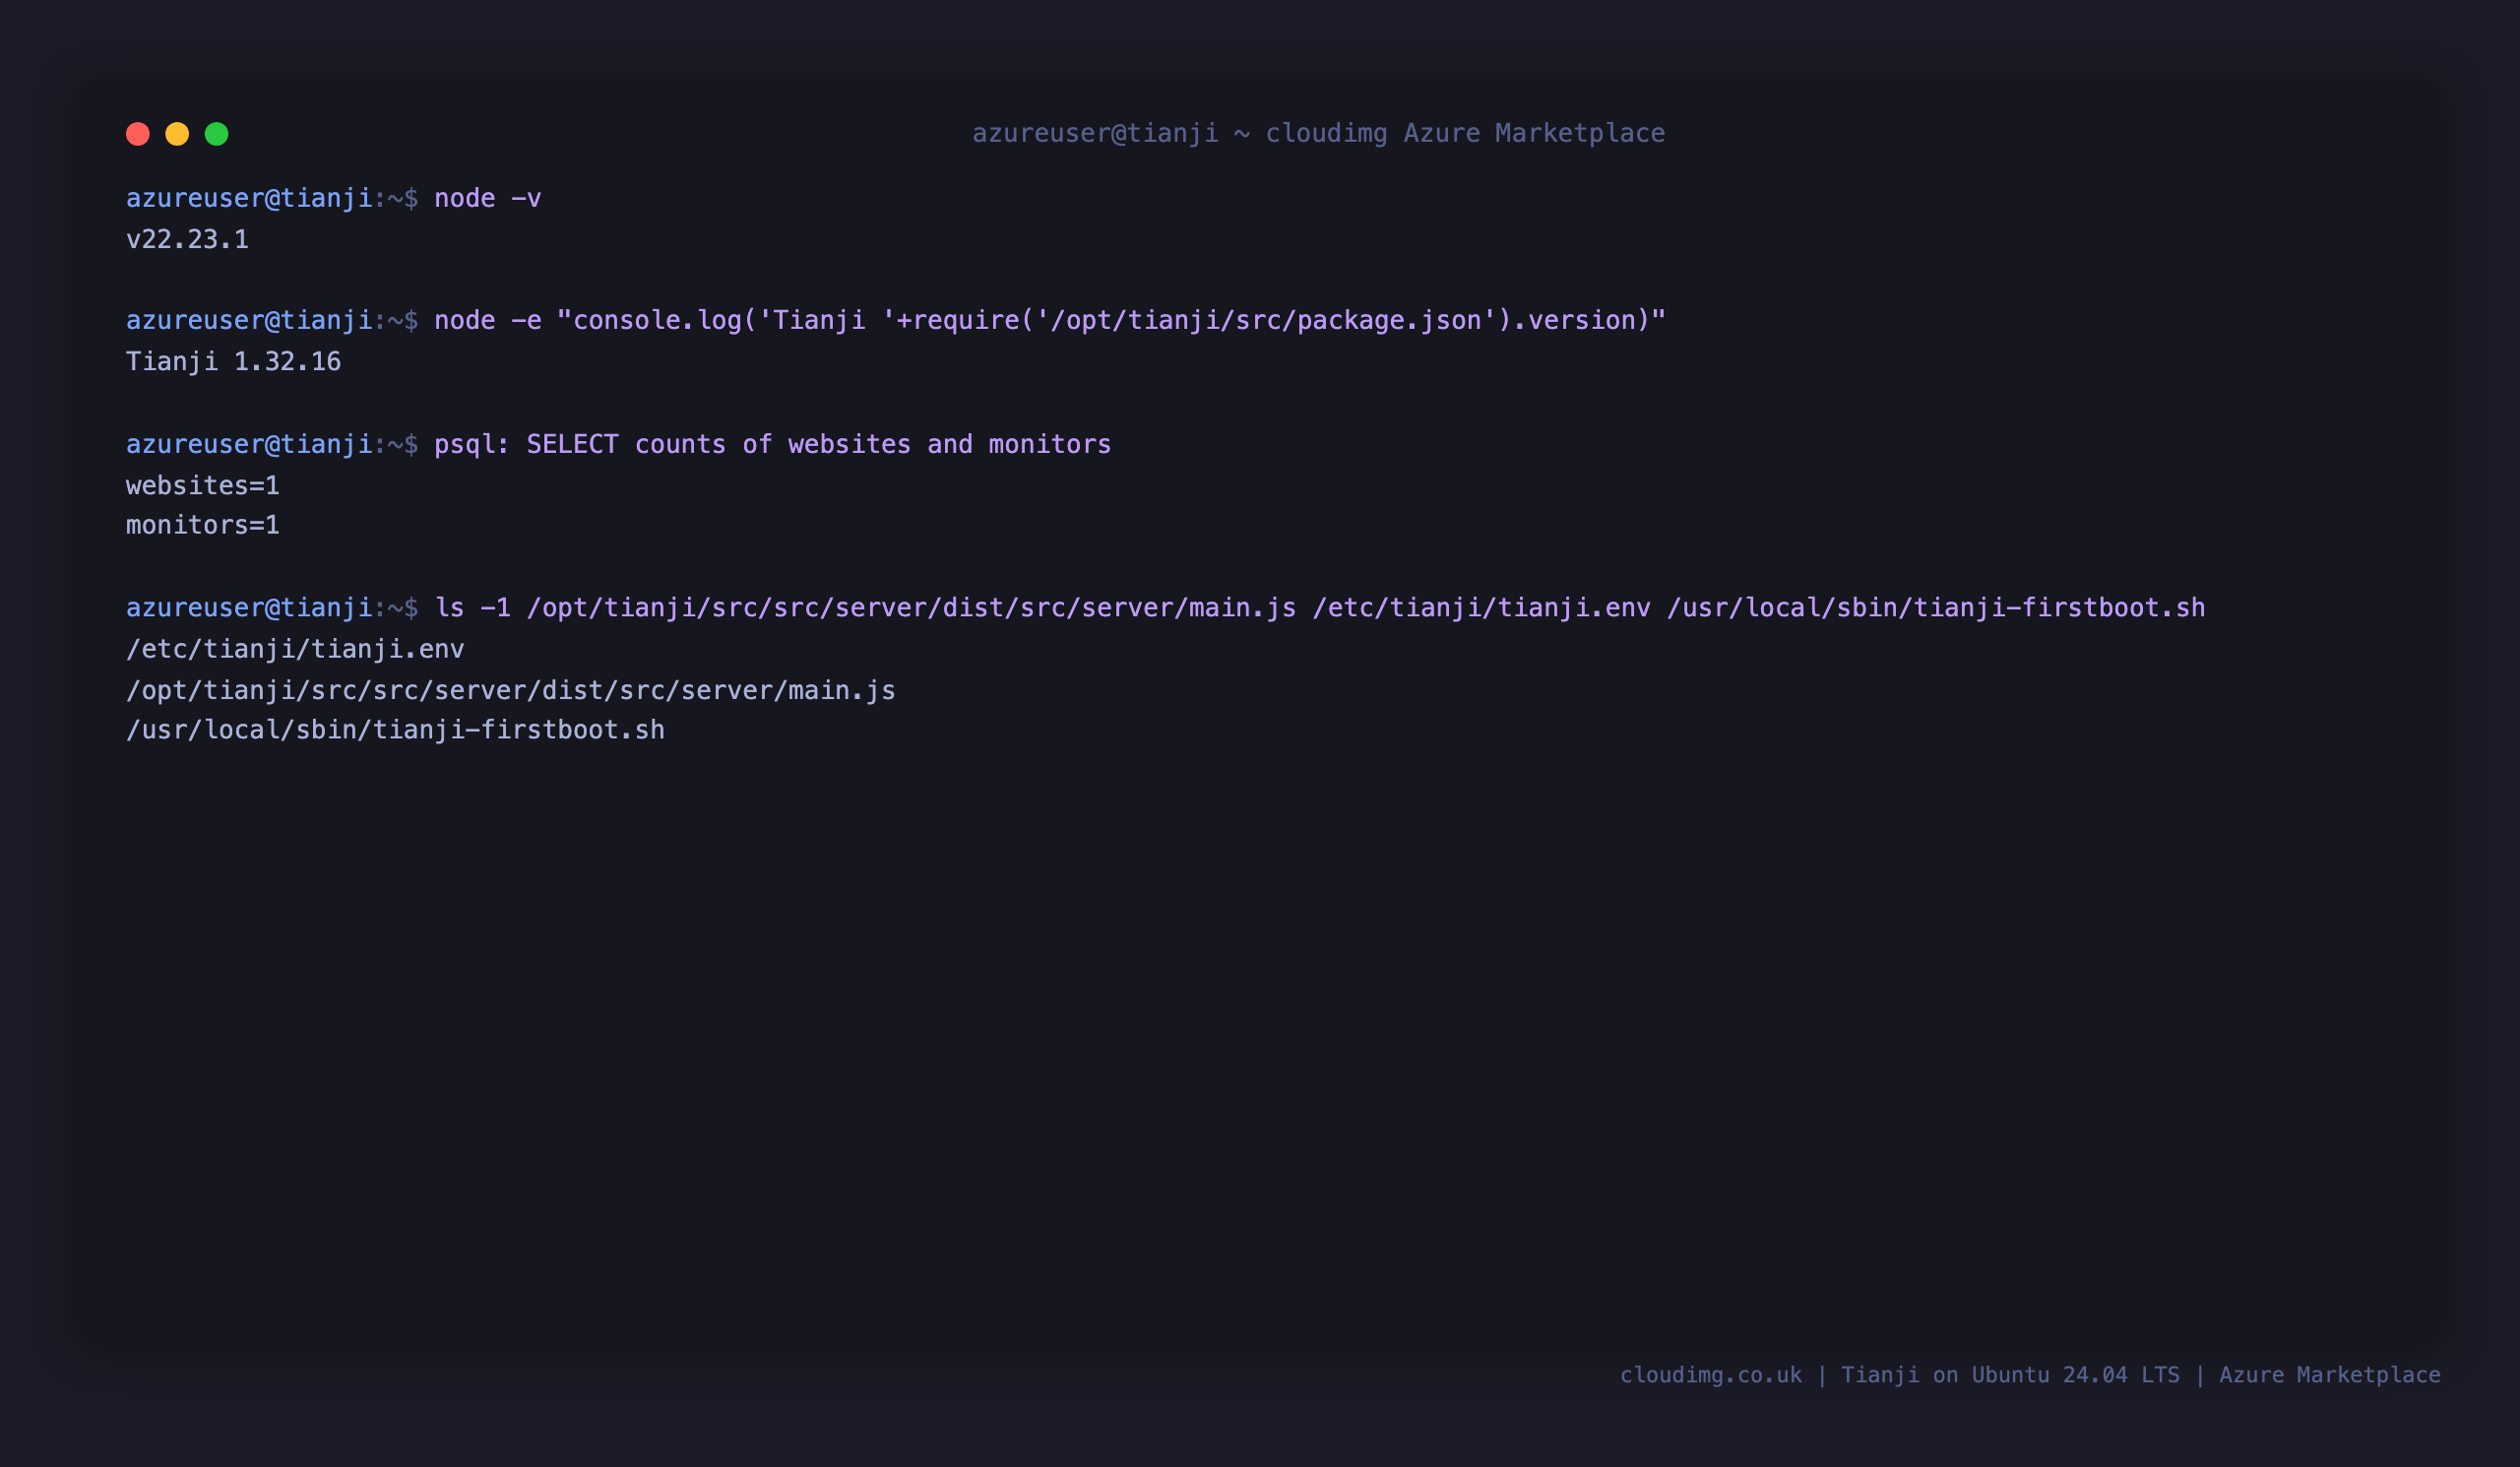
Task: Minimize the terminal with the yellow button
Action: pyautogui.click(x=177, y=134)
